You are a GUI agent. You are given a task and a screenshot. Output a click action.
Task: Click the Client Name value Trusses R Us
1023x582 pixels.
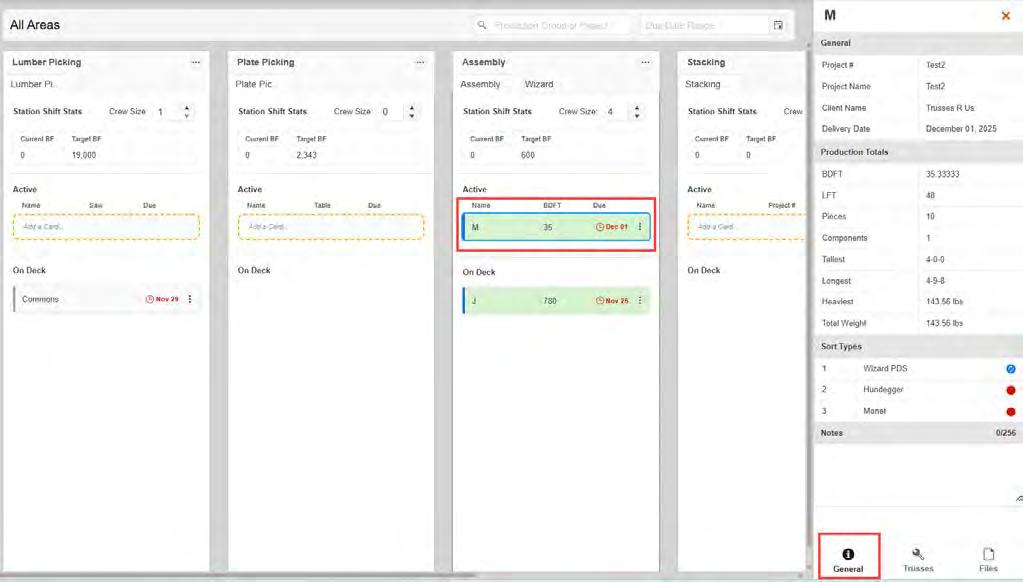pos(949,108)
